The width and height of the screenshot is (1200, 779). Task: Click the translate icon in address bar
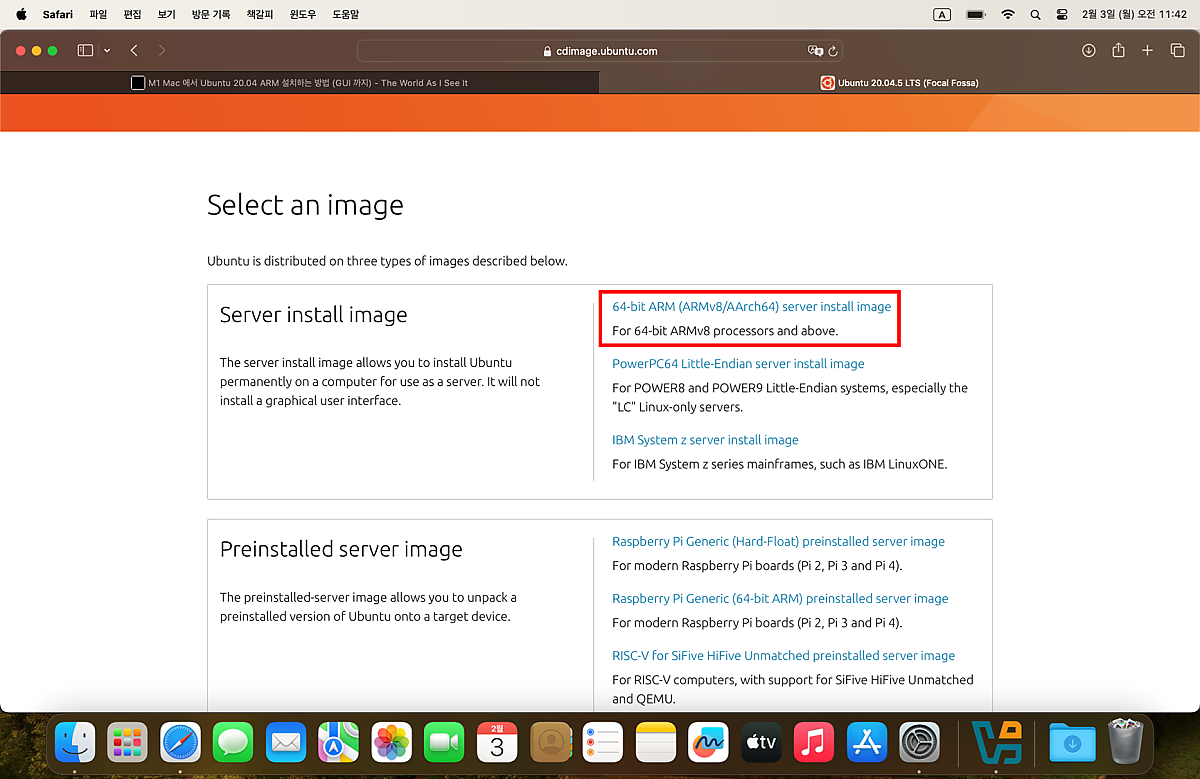[x=814, y=51]
